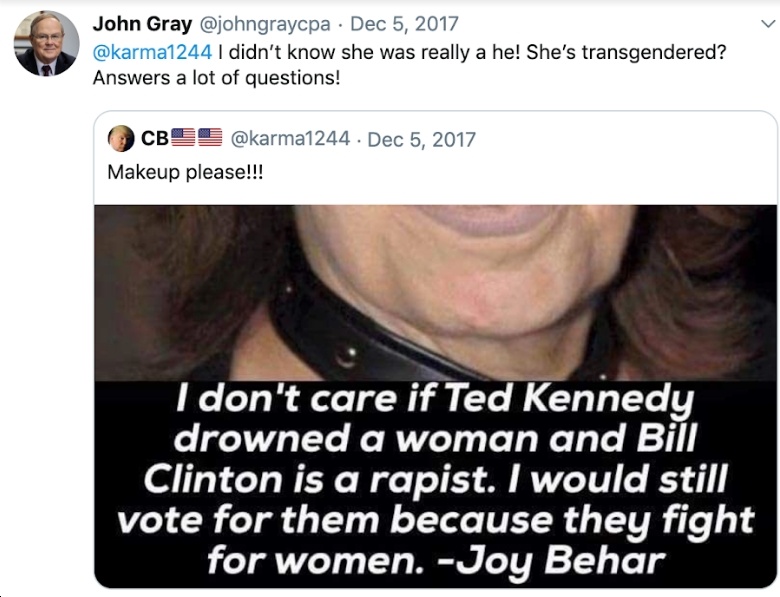
Task: Open main tweet's Dec 5, 2017 timestamp
Action: [404, 24]
